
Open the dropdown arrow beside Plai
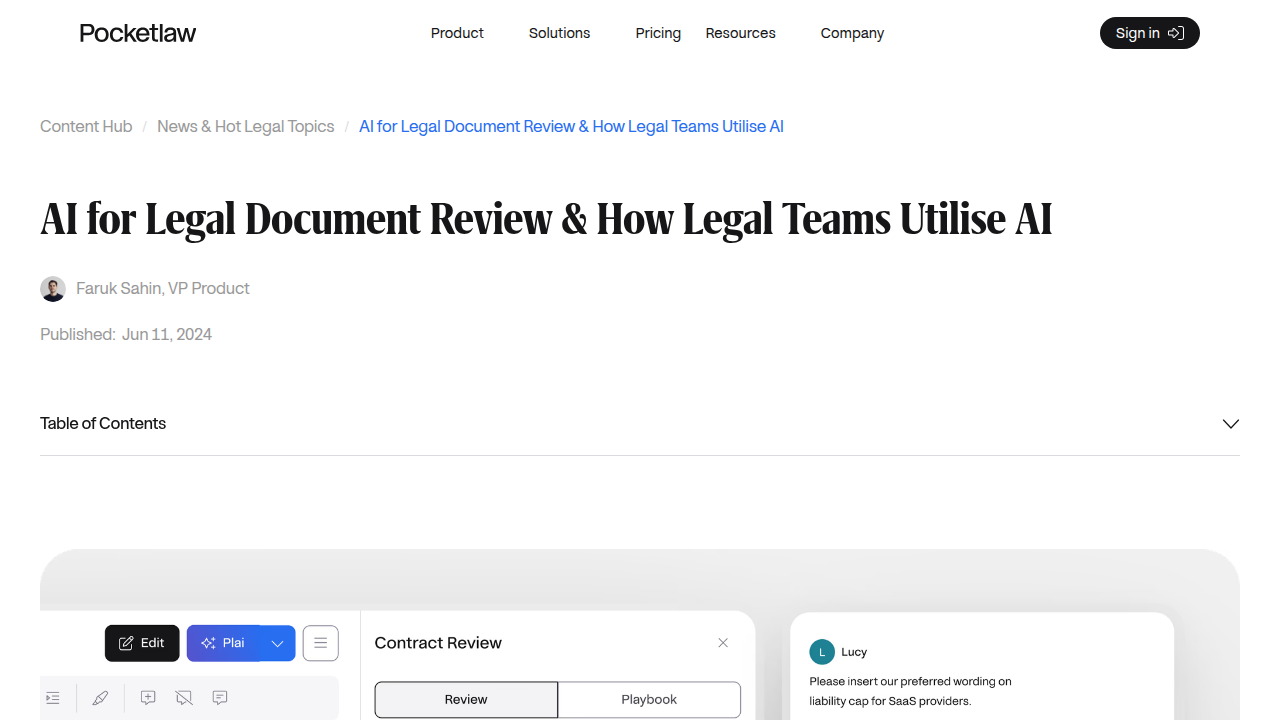(x=278, y=643)
